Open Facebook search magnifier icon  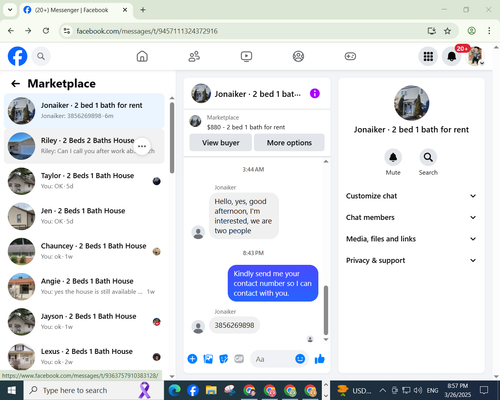[x=41, y=56]
